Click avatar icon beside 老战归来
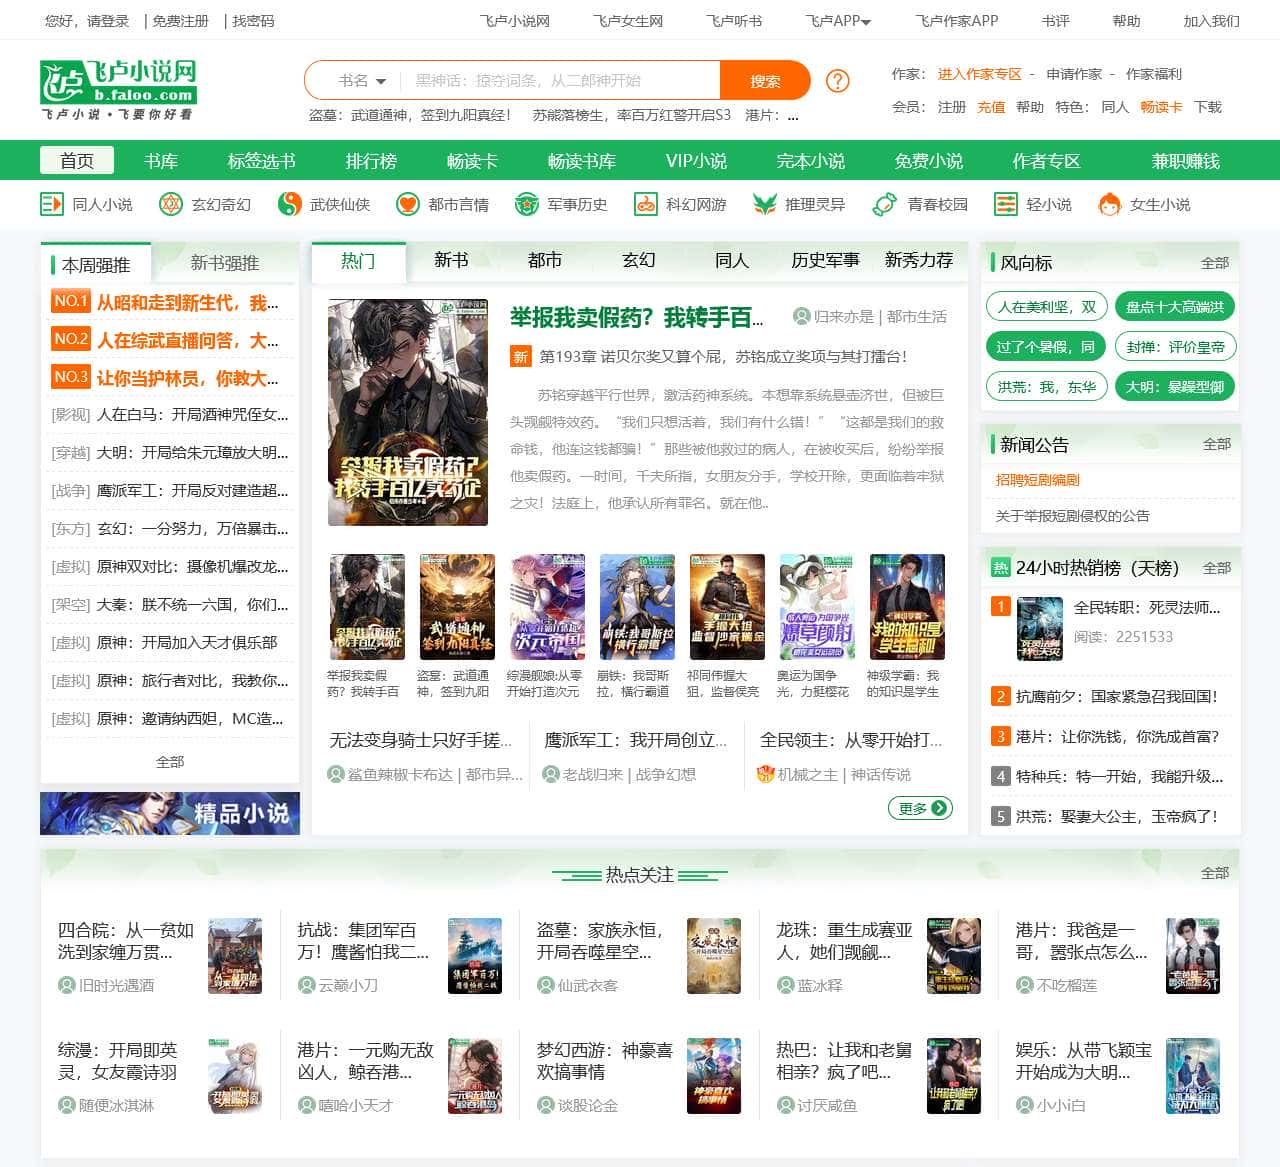 [551, 774]
